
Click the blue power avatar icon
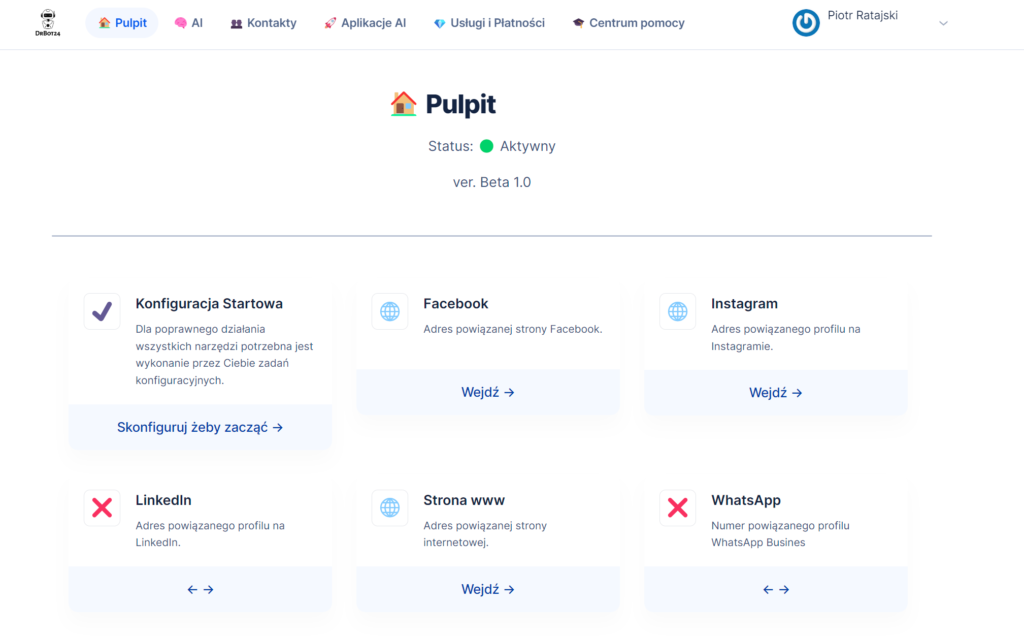point(805,23)
